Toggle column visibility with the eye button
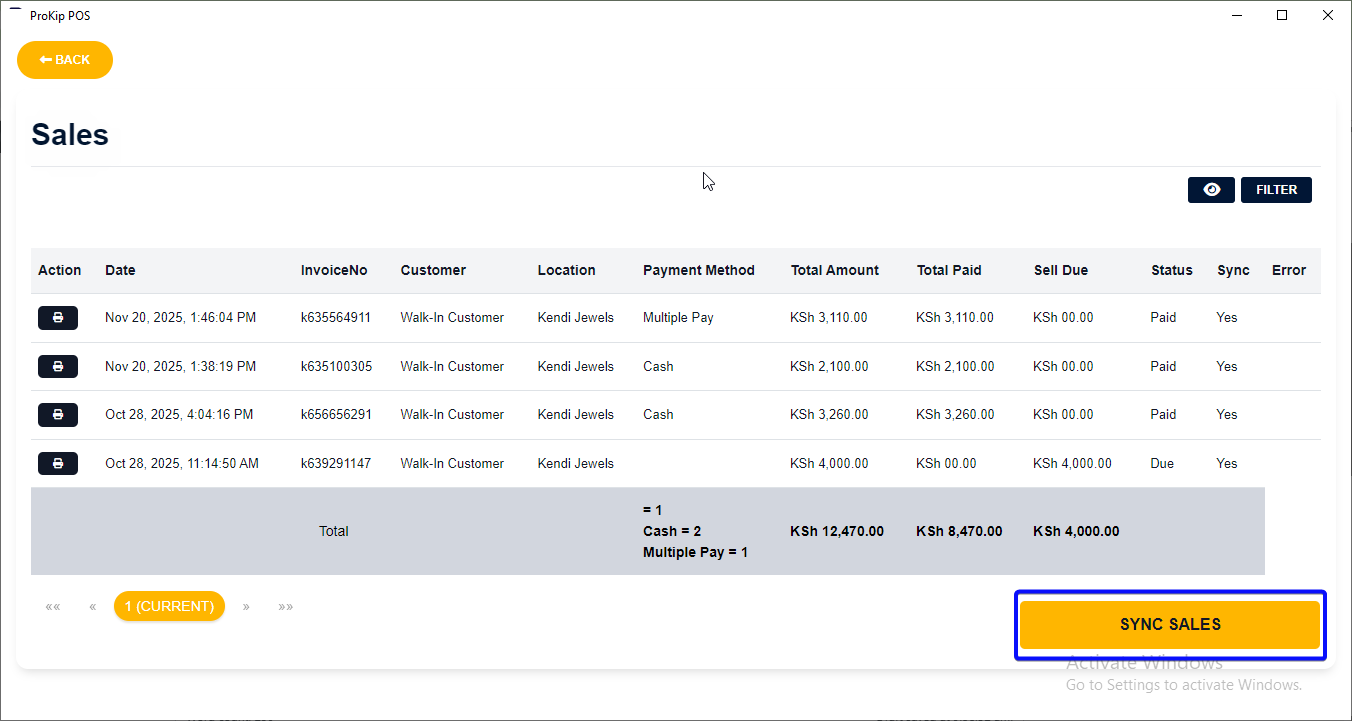The height and width of the screenshot is (721, 1352). tap(1211, 190)
